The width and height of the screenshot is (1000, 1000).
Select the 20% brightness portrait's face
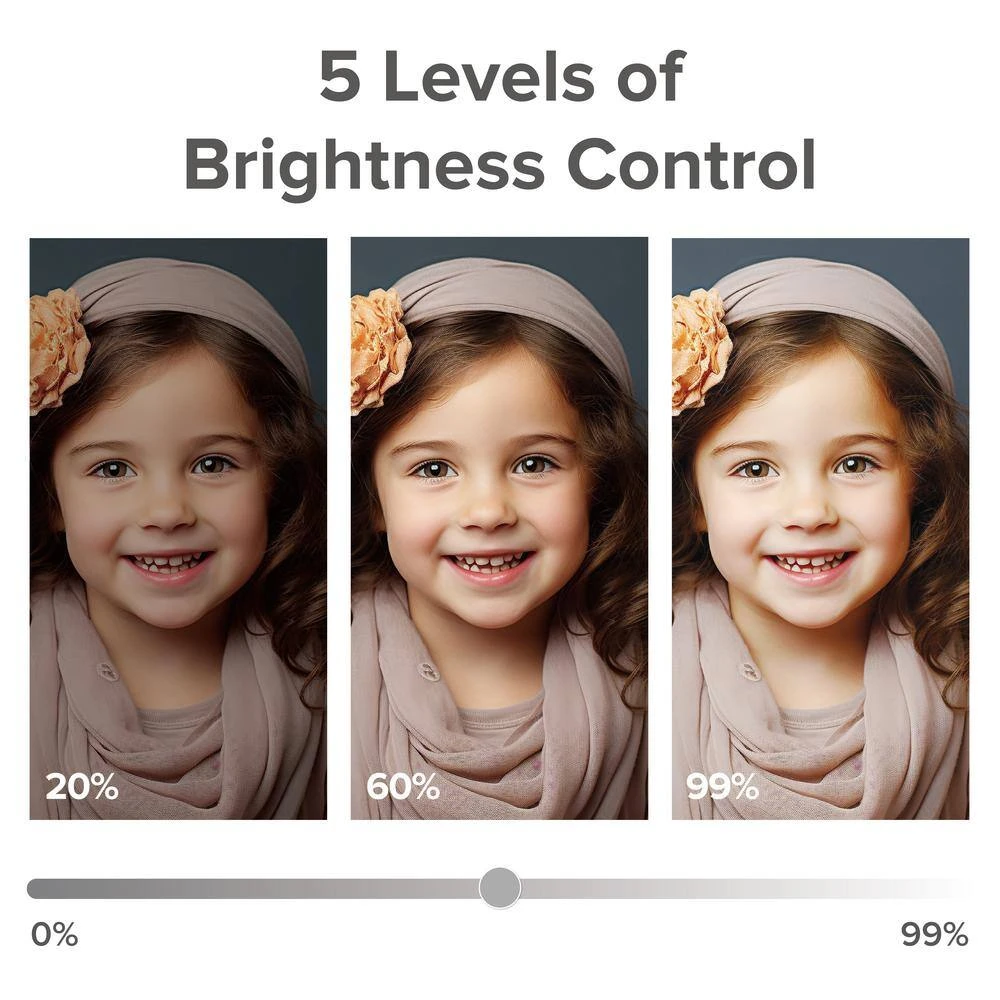165,500
